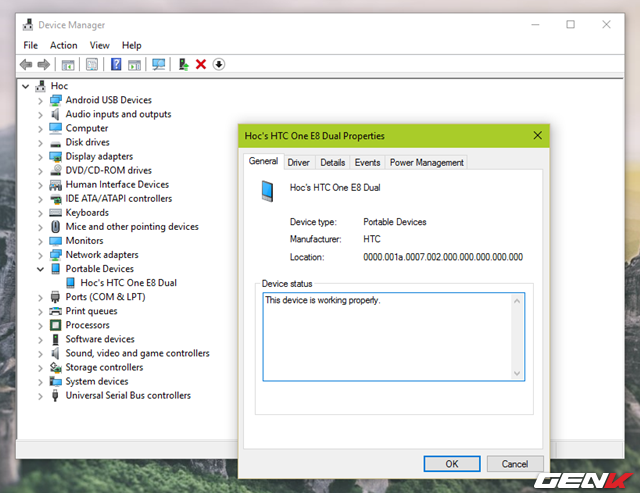This screenshot has width=640, height=493.
Task: Click the Audio inputs and outputs speaker icon
Action: tap(56, 114)
